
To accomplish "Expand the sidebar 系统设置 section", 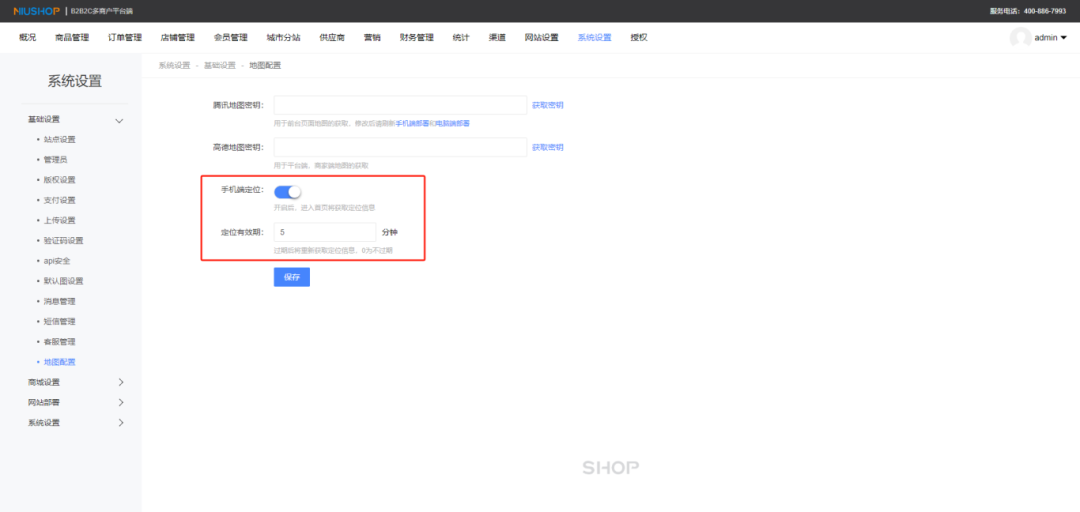I will (121, 422).
